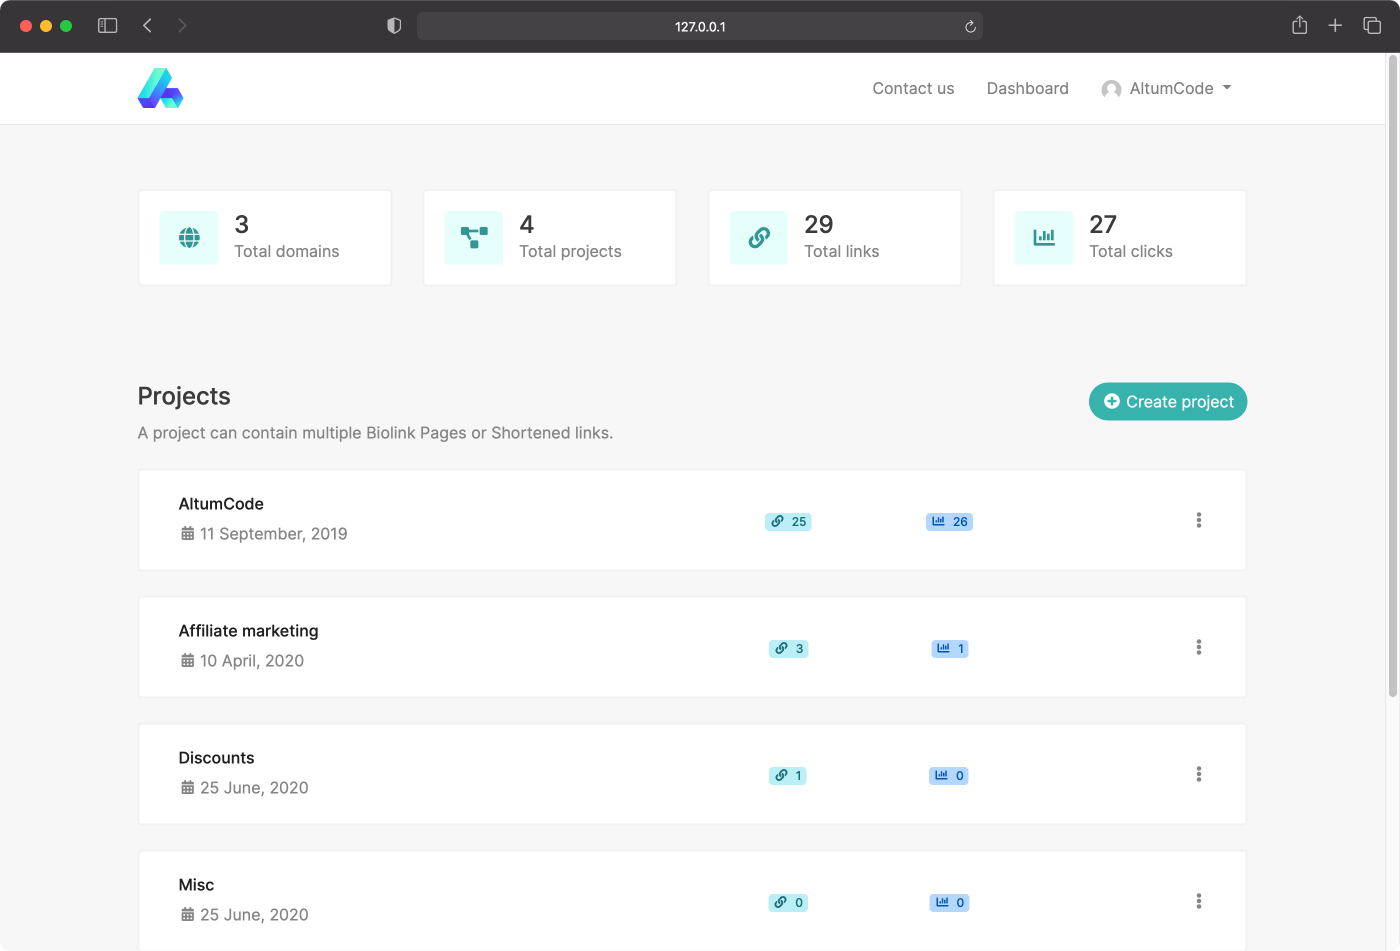Click the AltumCode logo in the header
The image size is (1400, 951).
point(160,88)
